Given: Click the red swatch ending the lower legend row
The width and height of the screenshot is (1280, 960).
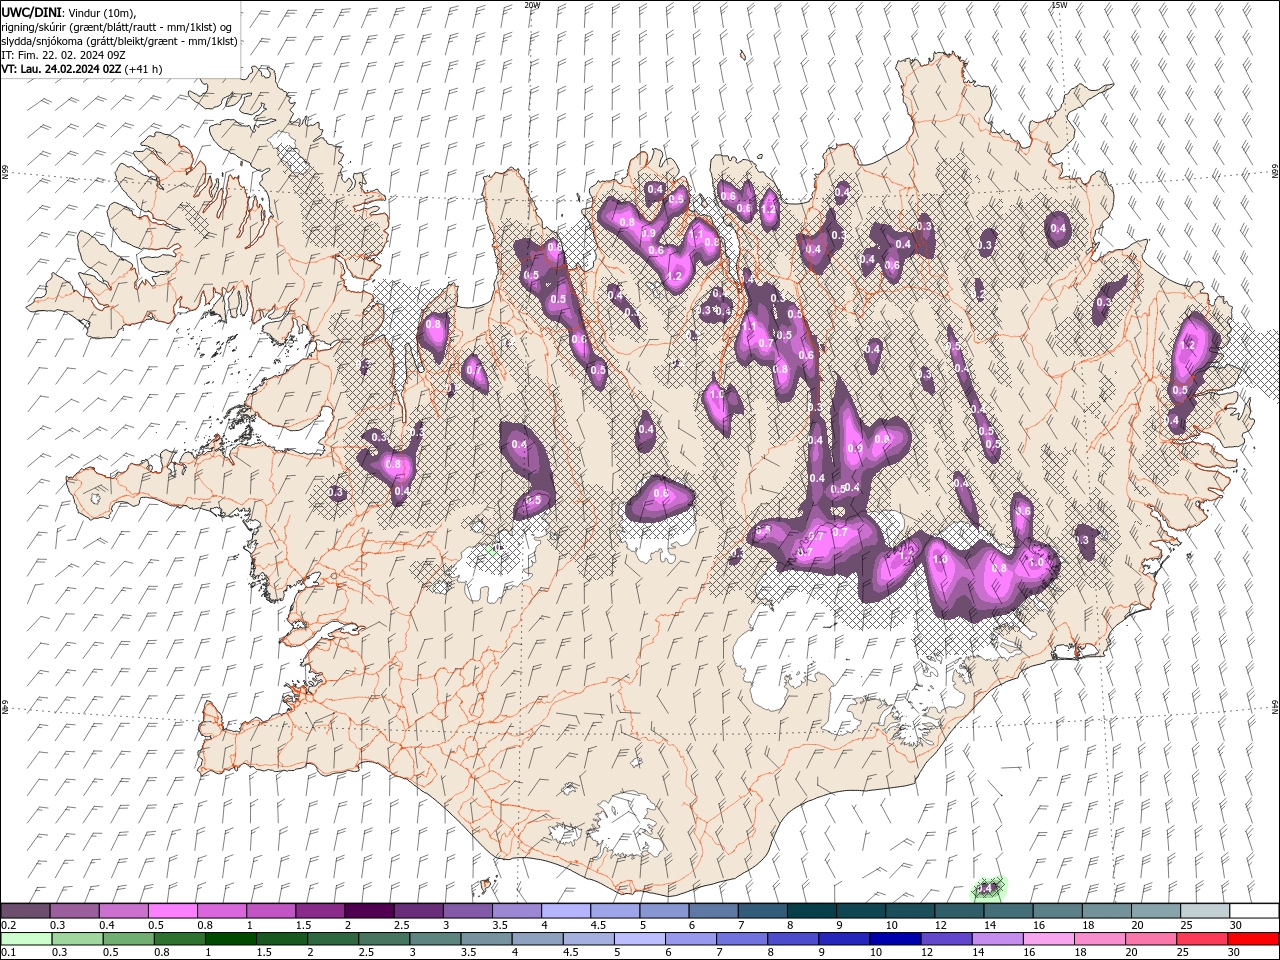Looking at the screenshot, I should 1253,939.
